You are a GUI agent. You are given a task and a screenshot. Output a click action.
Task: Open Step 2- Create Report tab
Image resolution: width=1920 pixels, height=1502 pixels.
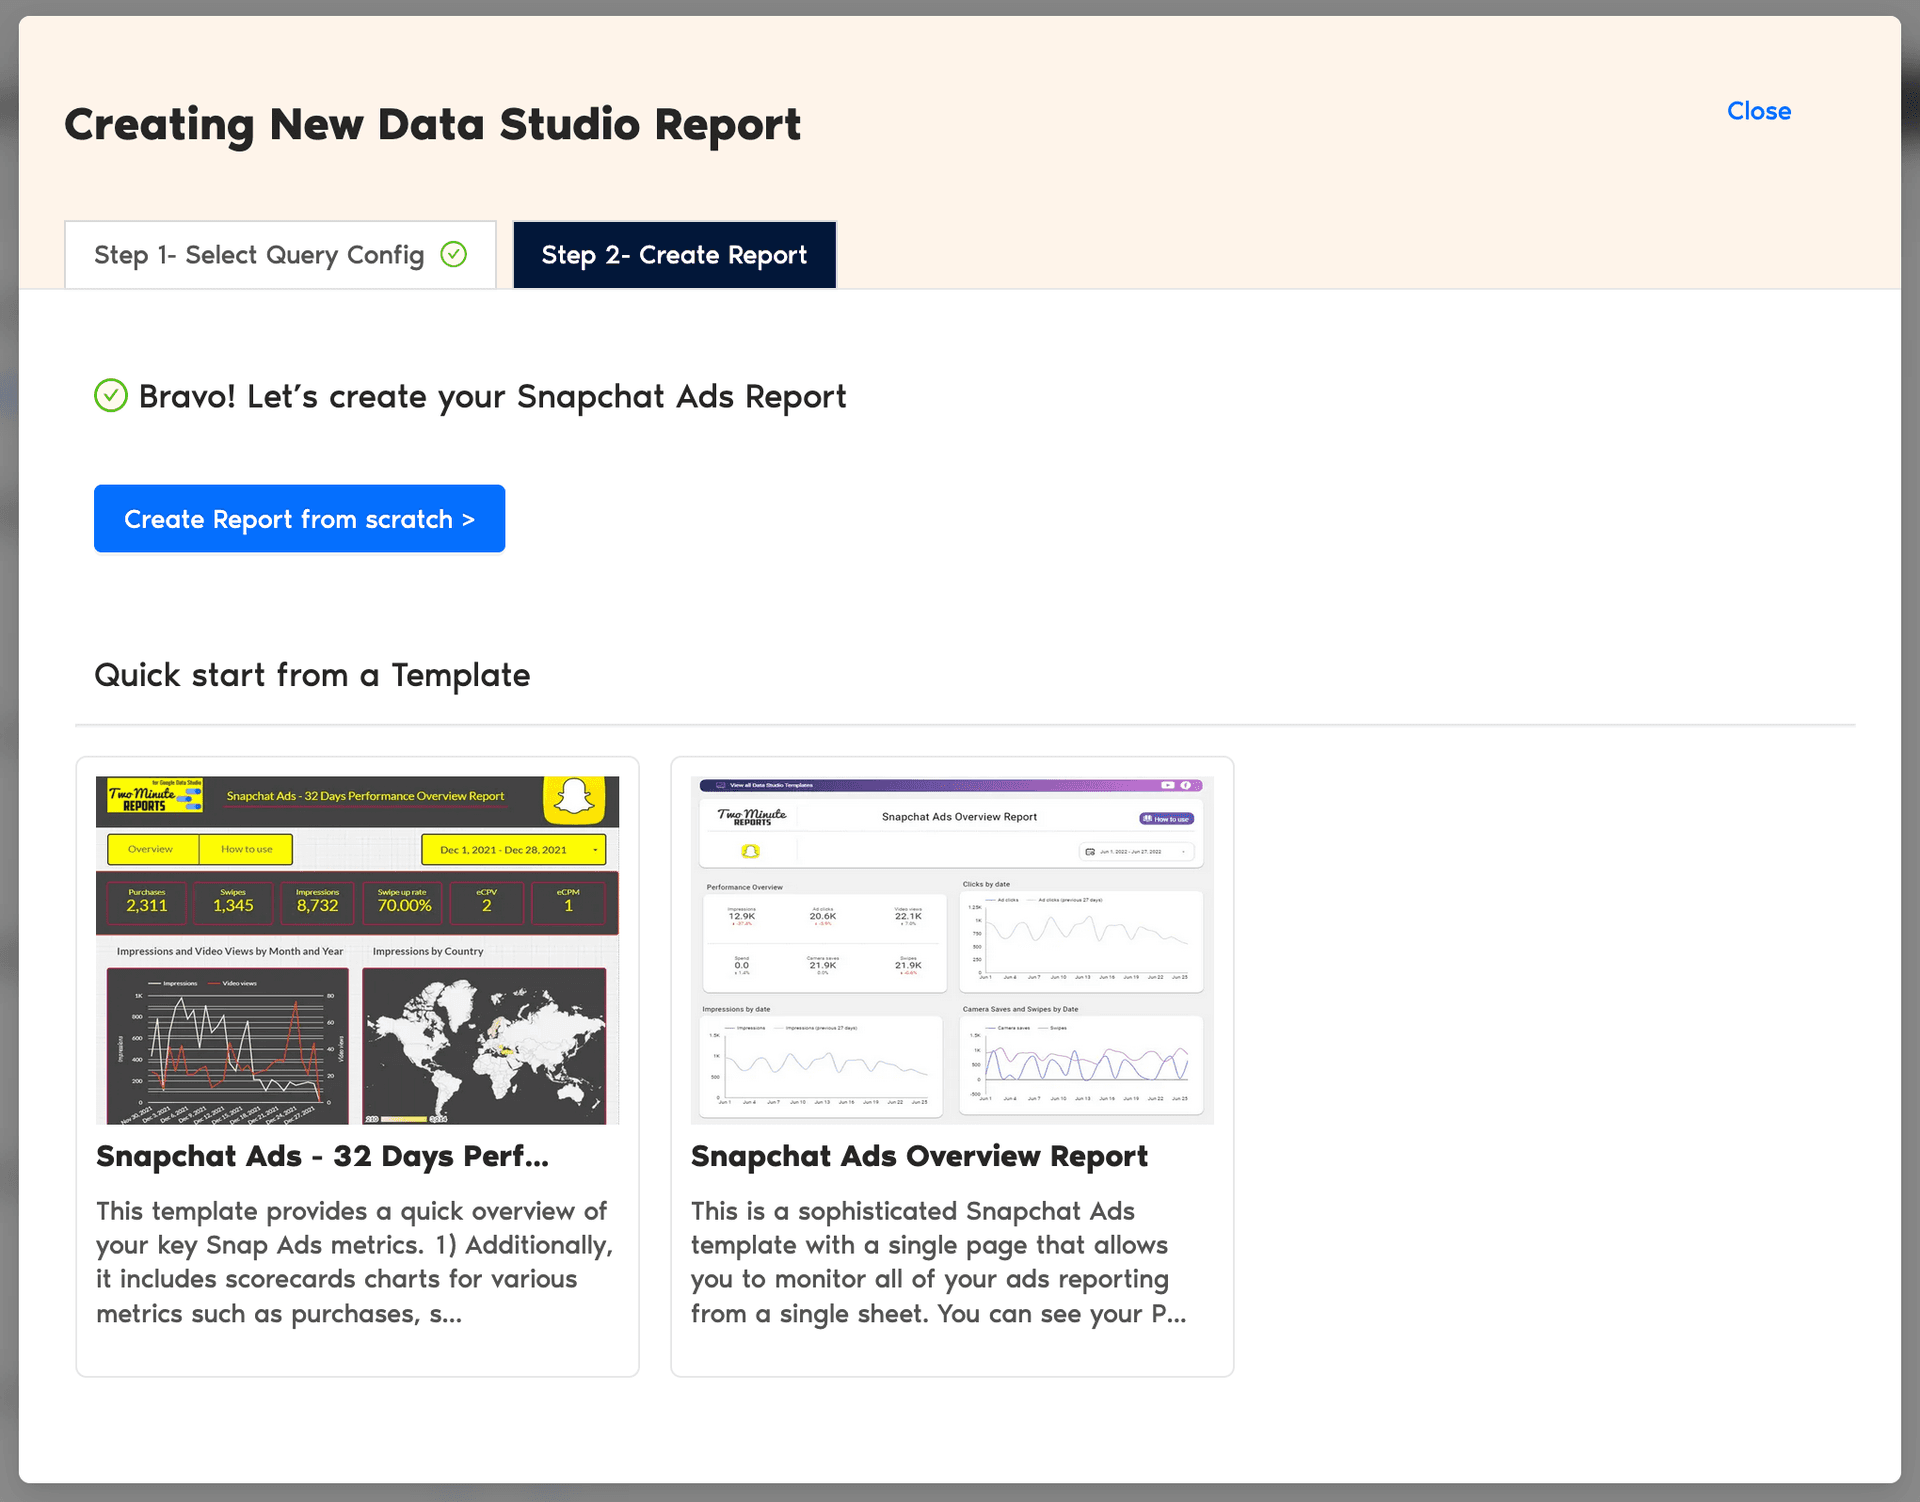[x=674, y=255]
